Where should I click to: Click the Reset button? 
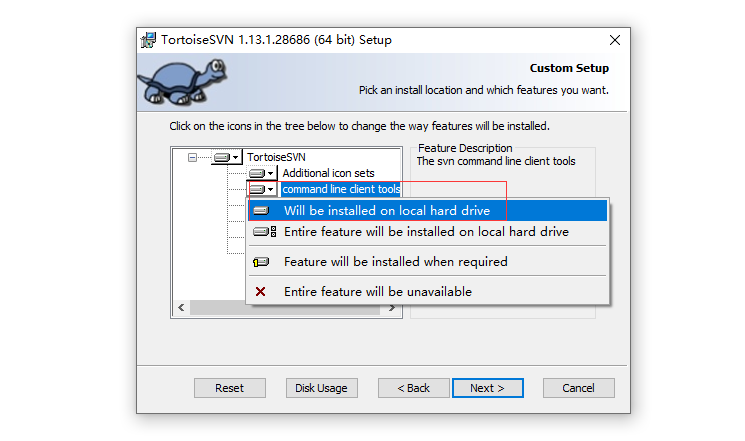[x=229, y=388]
